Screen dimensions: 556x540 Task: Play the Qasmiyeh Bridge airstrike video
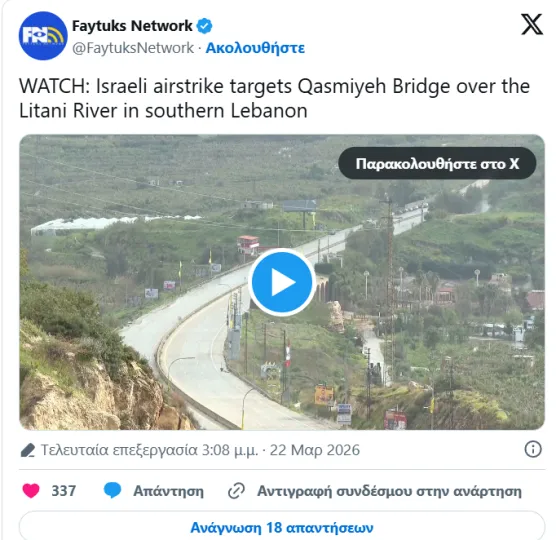282,282
